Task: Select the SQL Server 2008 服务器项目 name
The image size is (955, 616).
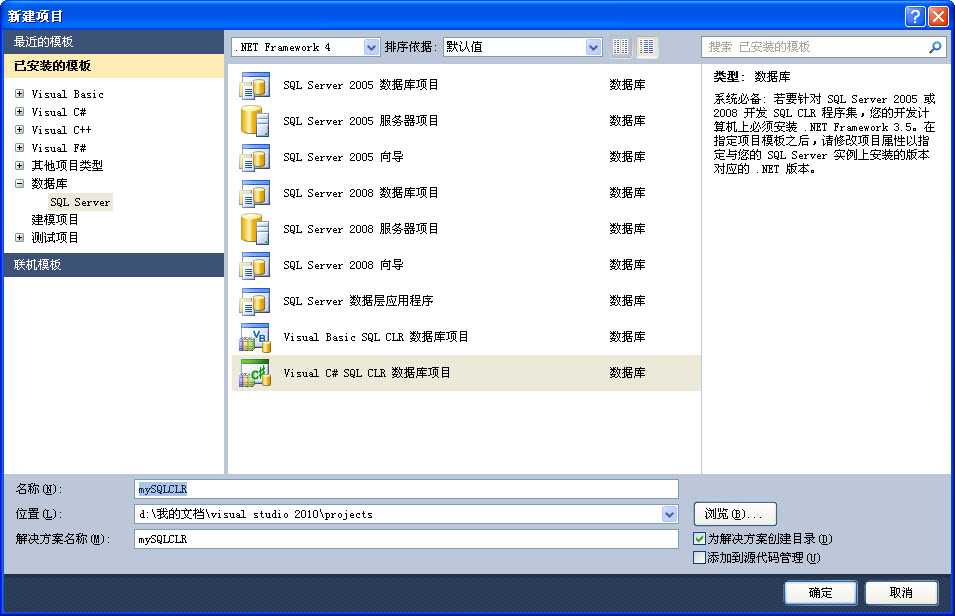Action: point(361,228)
